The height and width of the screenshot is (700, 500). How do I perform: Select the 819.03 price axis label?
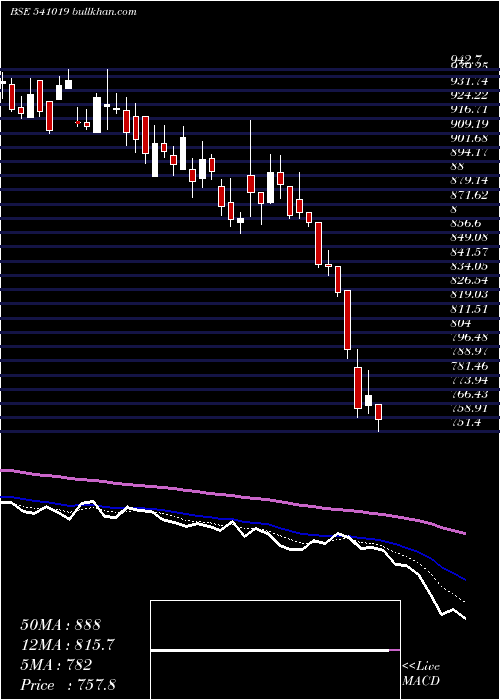469,295
